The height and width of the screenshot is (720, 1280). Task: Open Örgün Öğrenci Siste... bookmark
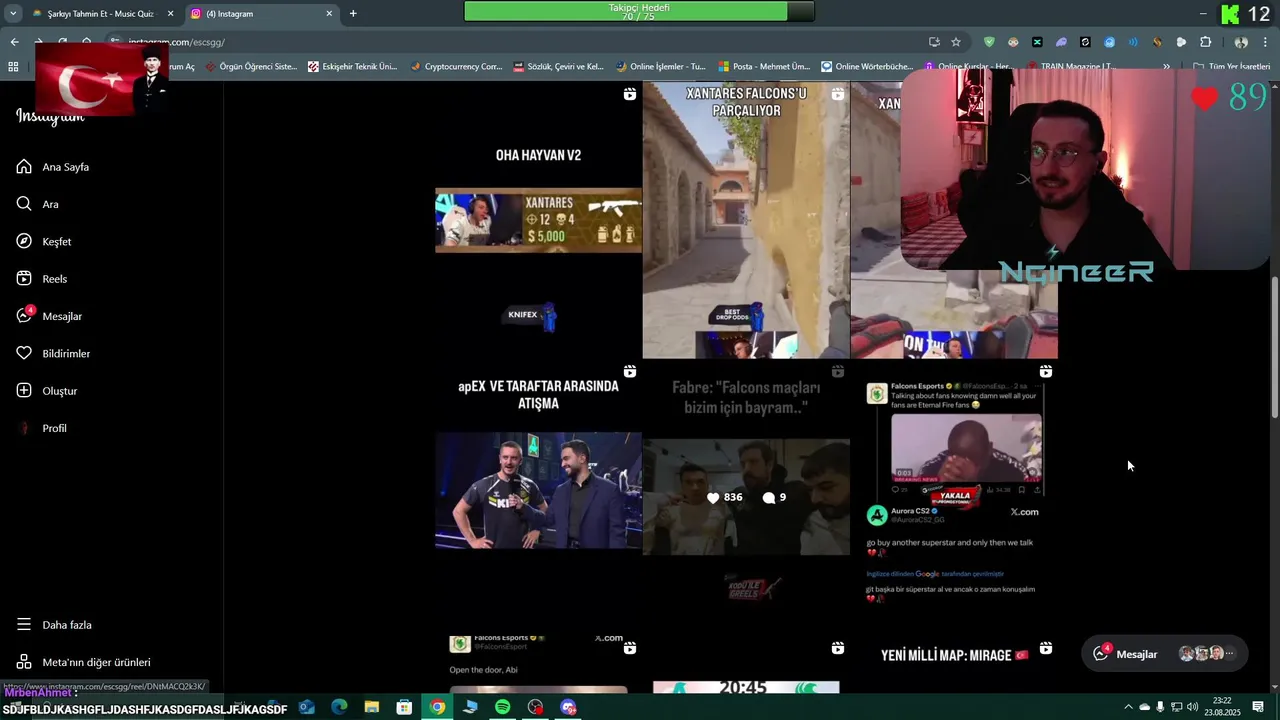coord(251,67)
